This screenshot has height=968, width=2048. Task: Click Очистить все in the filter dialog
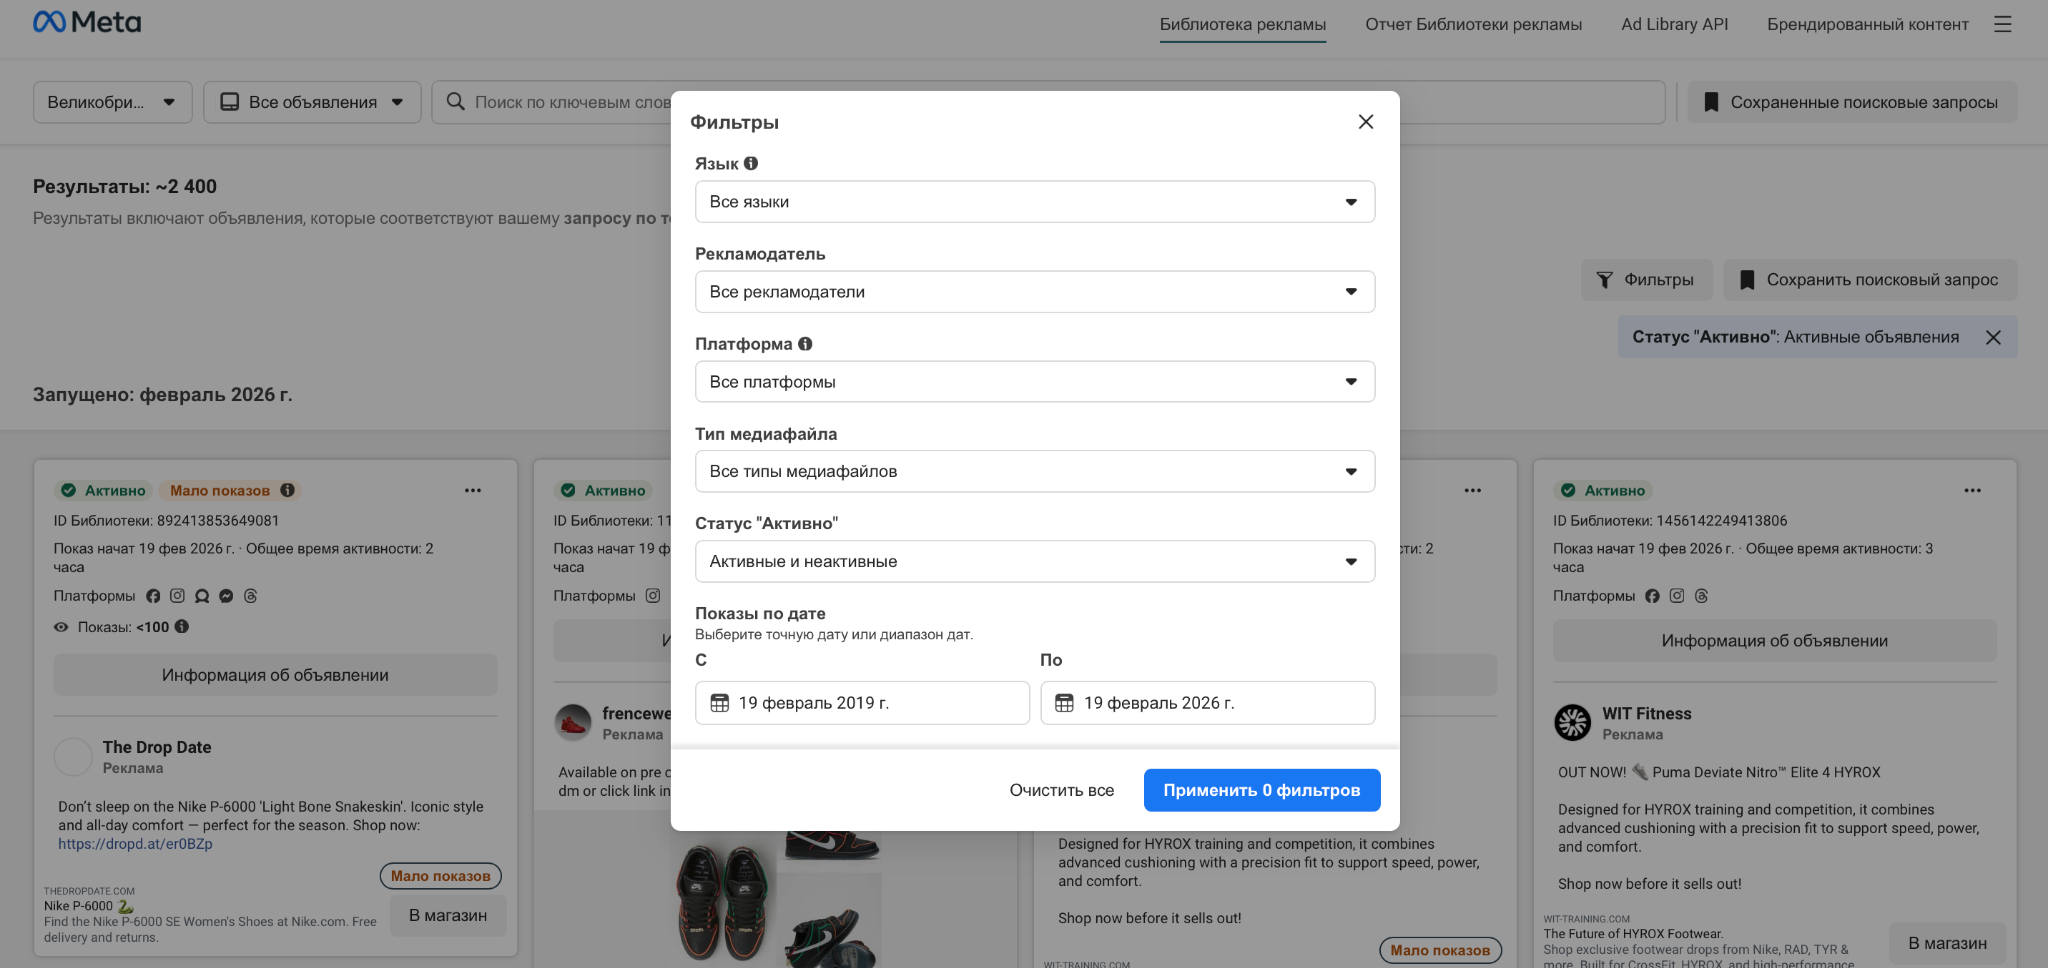coord(1061,790)
